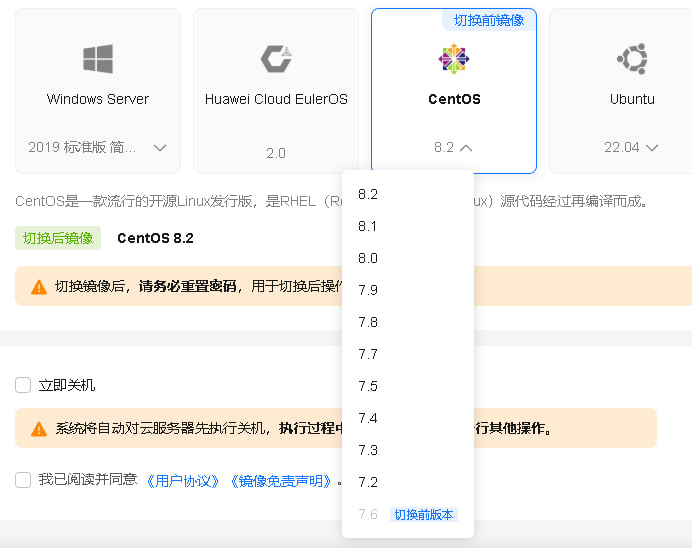Image resolution: width=692 pixels, height=555 pixels.
Task: Click the Huawei Cloud EulerOS logo icon
Action: click(276, 58)
